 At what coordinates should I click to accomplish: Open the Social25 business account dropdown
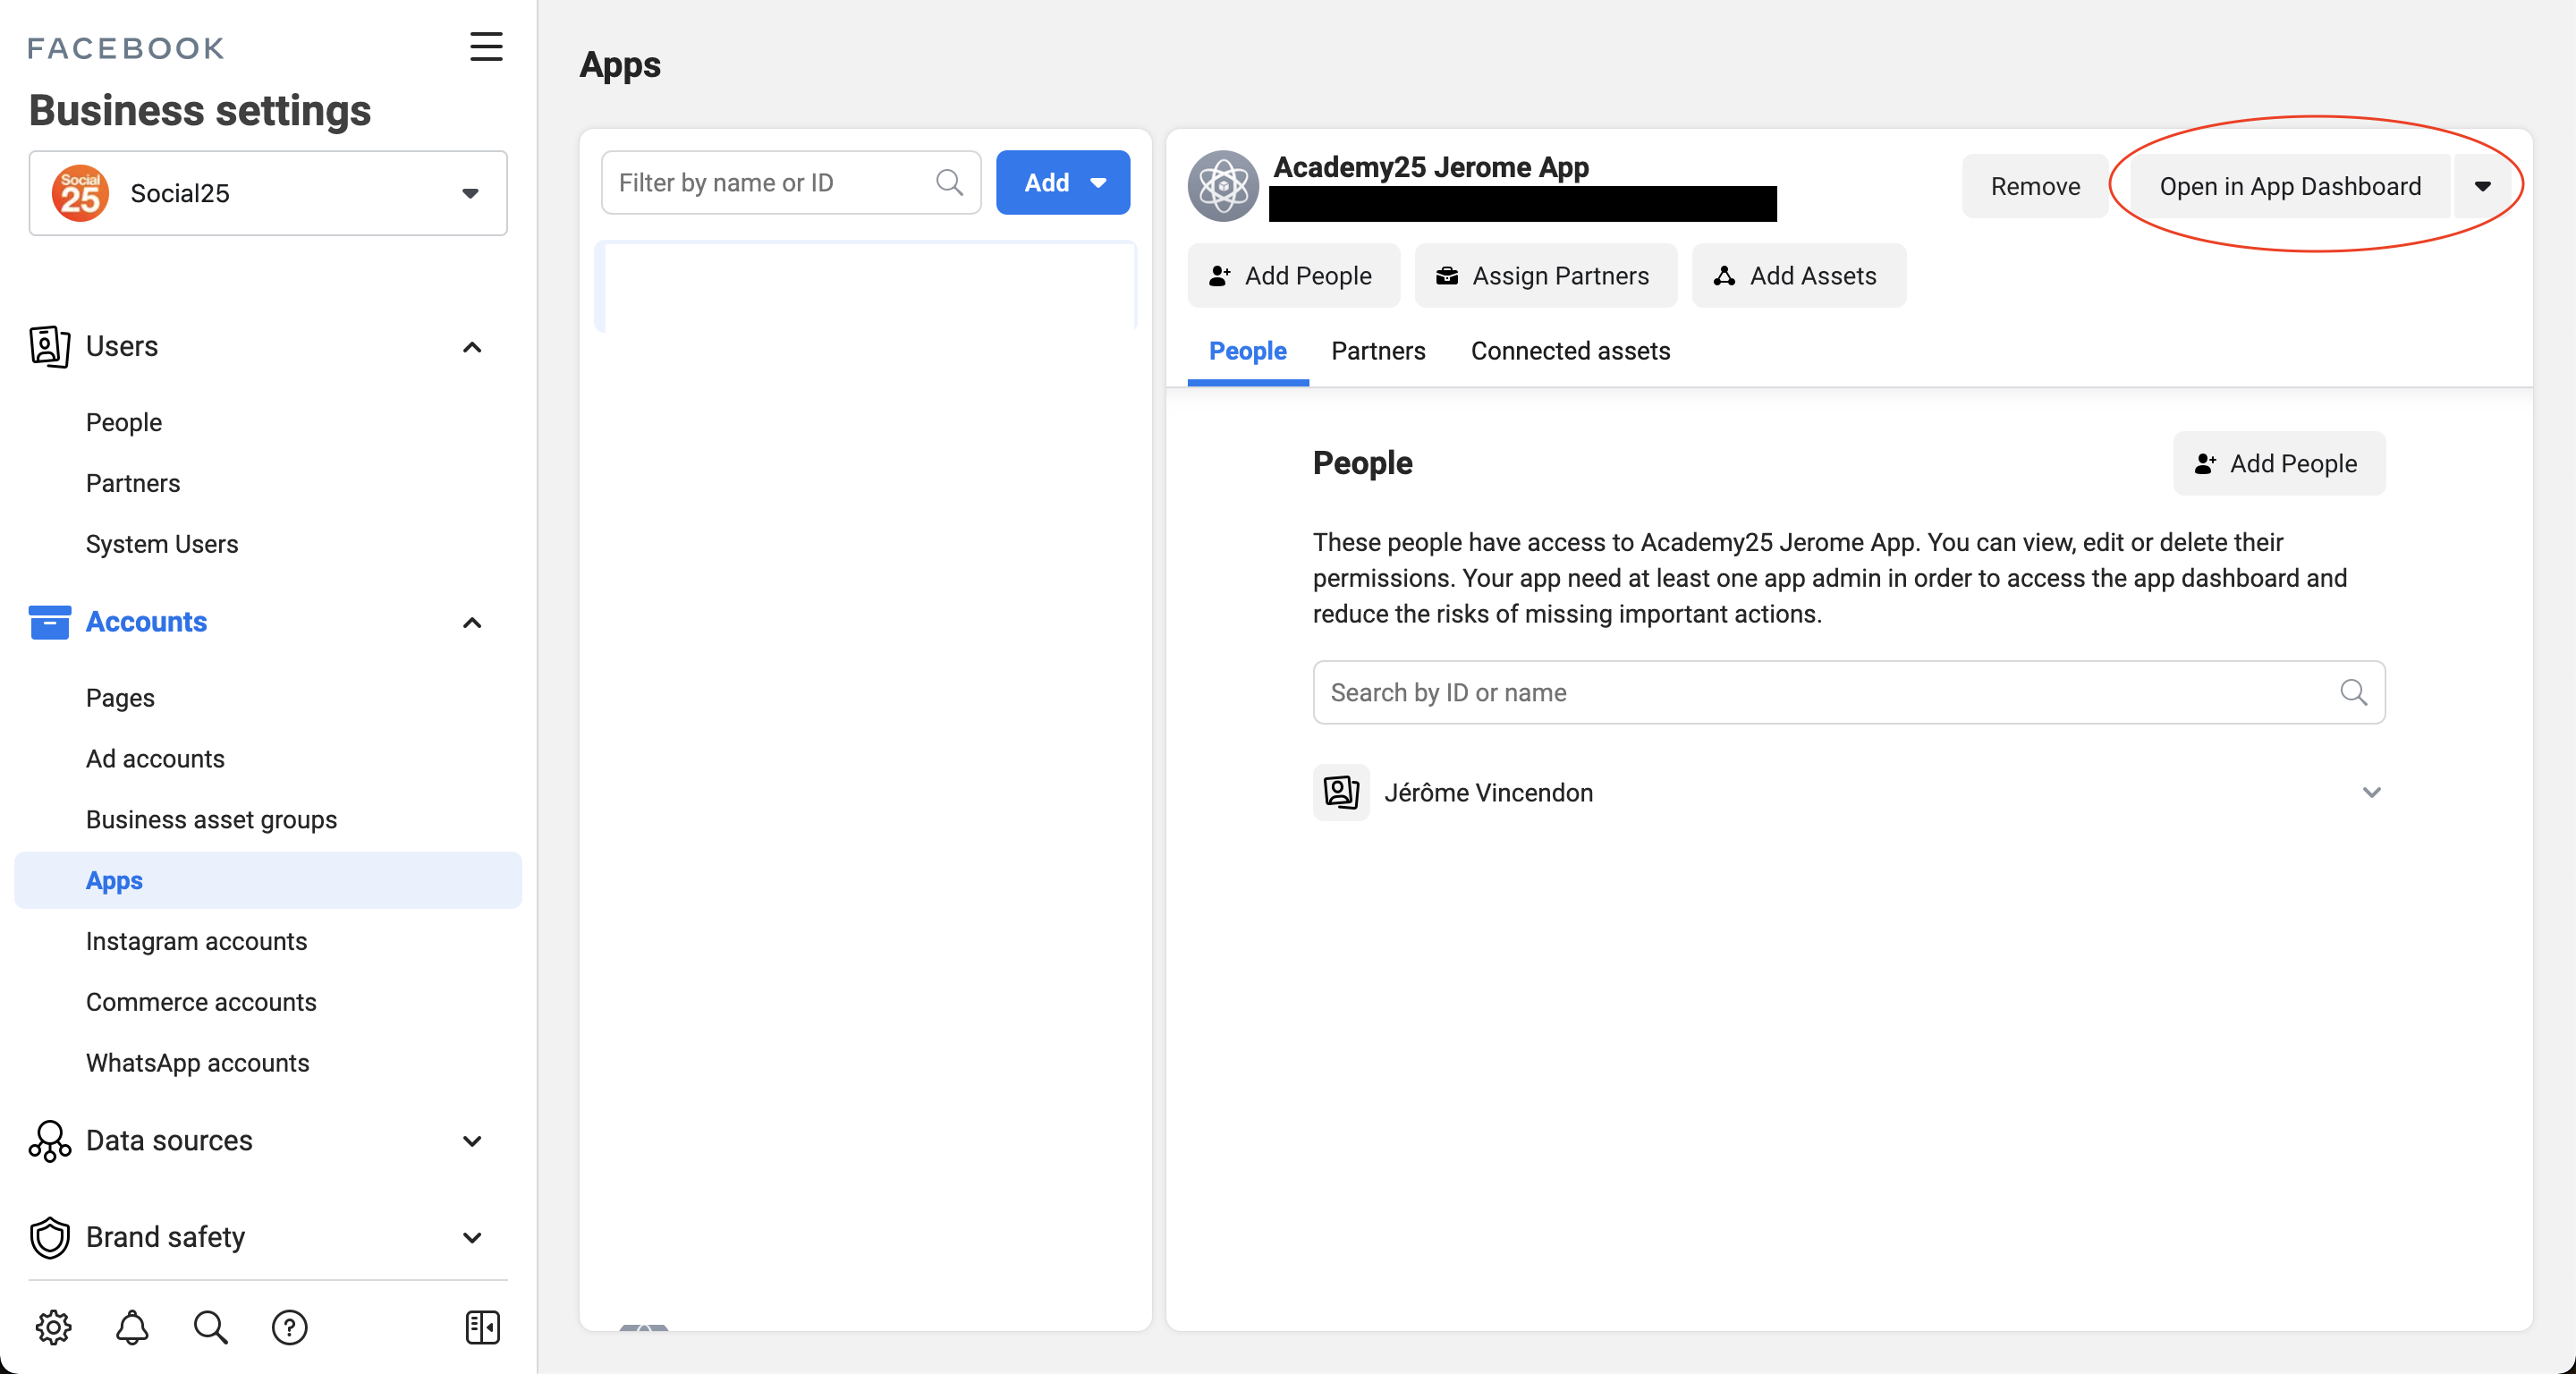pos(268,193)
